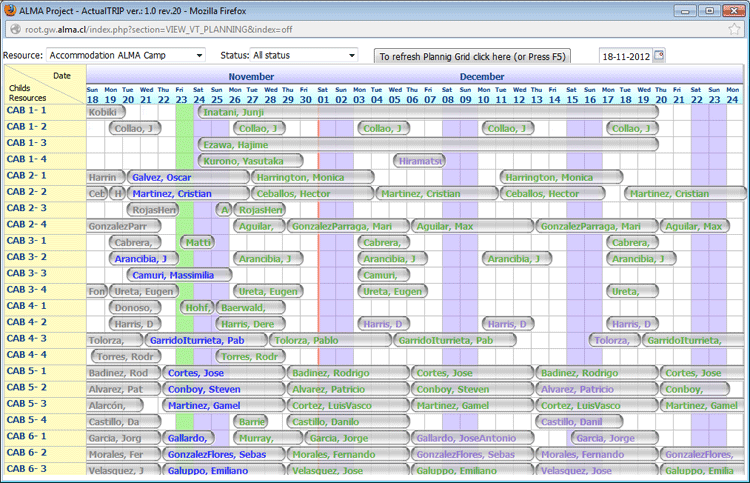Open the Ezawa, Hajime booking
This screenshot has height=483, width=750.
click(427, 145)
